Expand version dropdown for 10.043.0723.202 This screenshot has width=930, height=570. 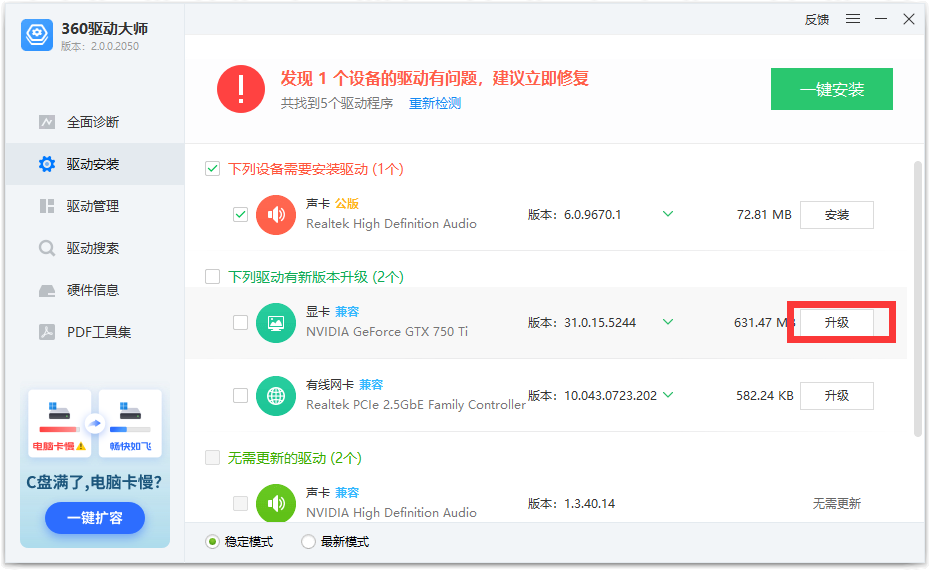pyautogui.click(x=668, y=395)
